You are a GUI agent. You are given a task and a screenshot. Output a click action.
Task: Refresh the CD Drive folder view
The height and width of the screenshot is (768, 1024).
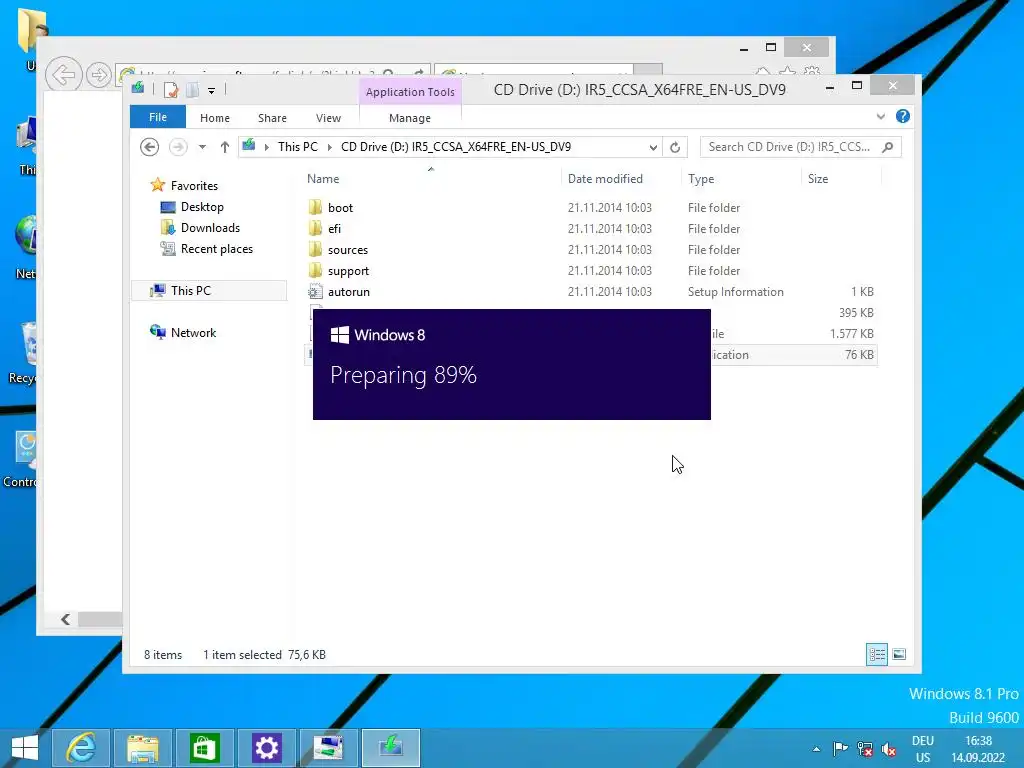pyautogui.click(x=675, y=148)
